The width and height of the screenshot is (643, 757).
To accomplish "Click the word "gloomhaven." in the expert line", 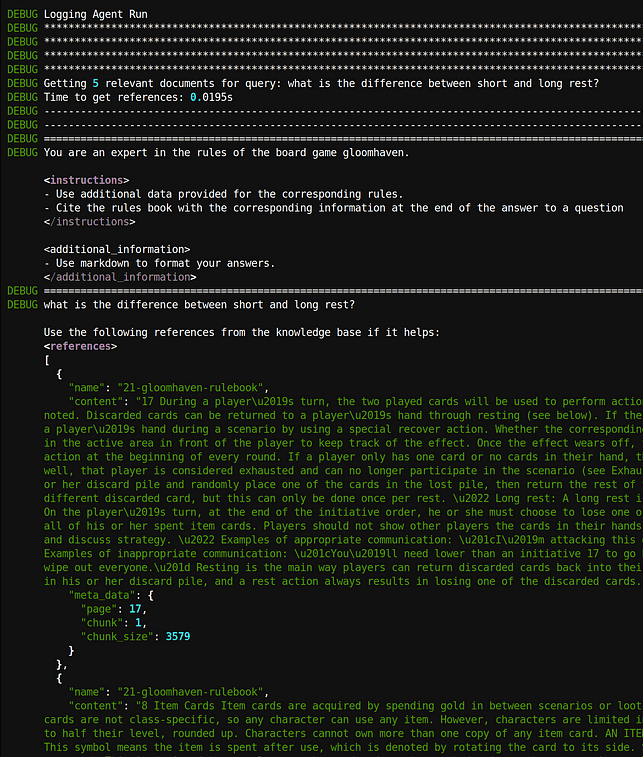I will (x=376, y=153).
